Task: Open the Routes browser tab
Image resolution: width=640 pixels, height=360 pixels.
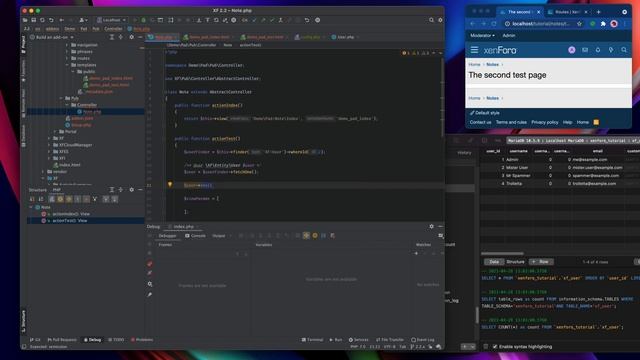Action: pos(568,12)
